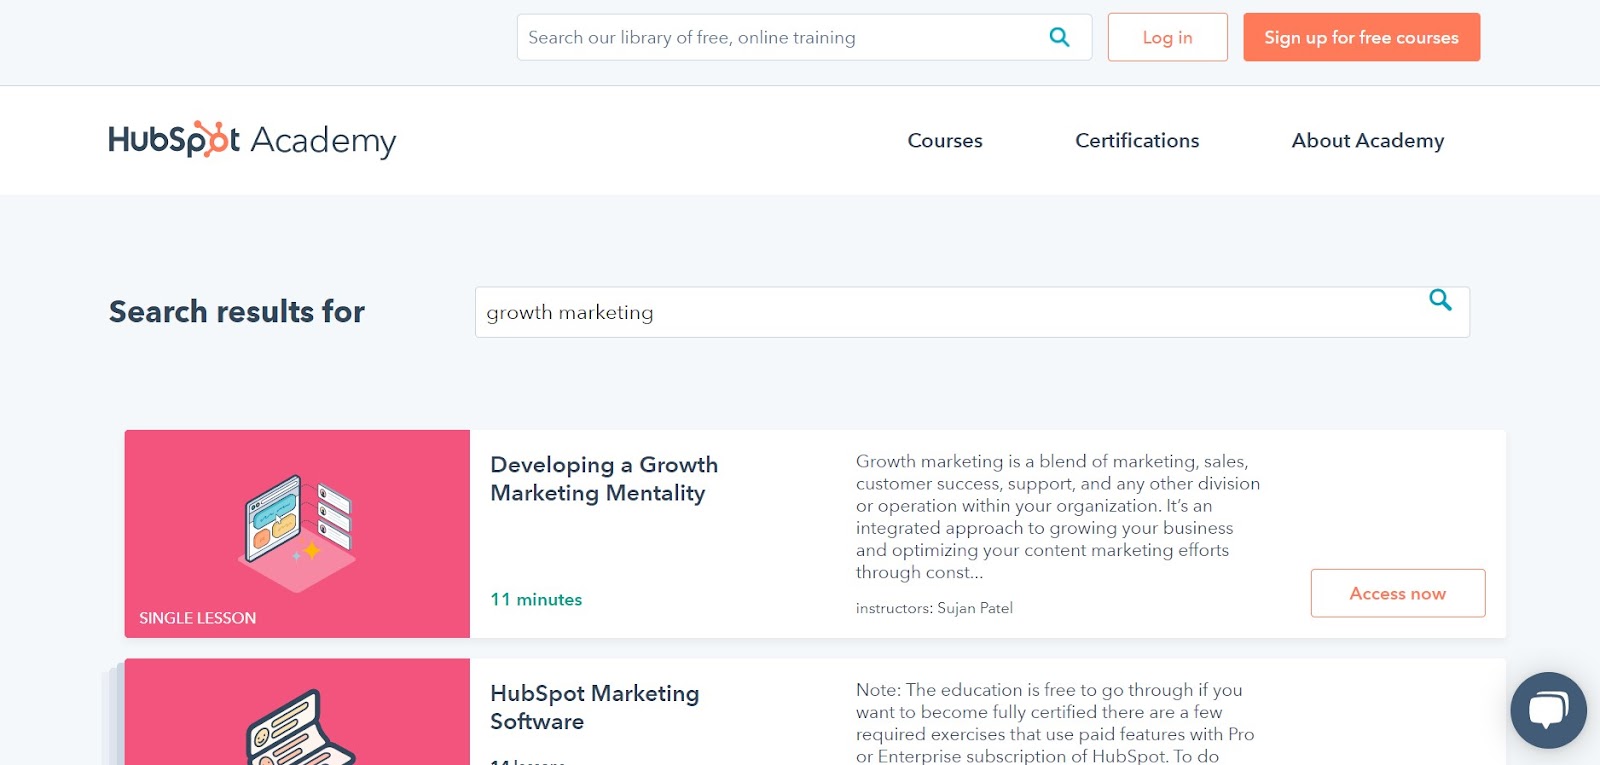Click the 'Search results for' heading
Viewport: 1600px width, 765px height.
click(x=237, y=312)
